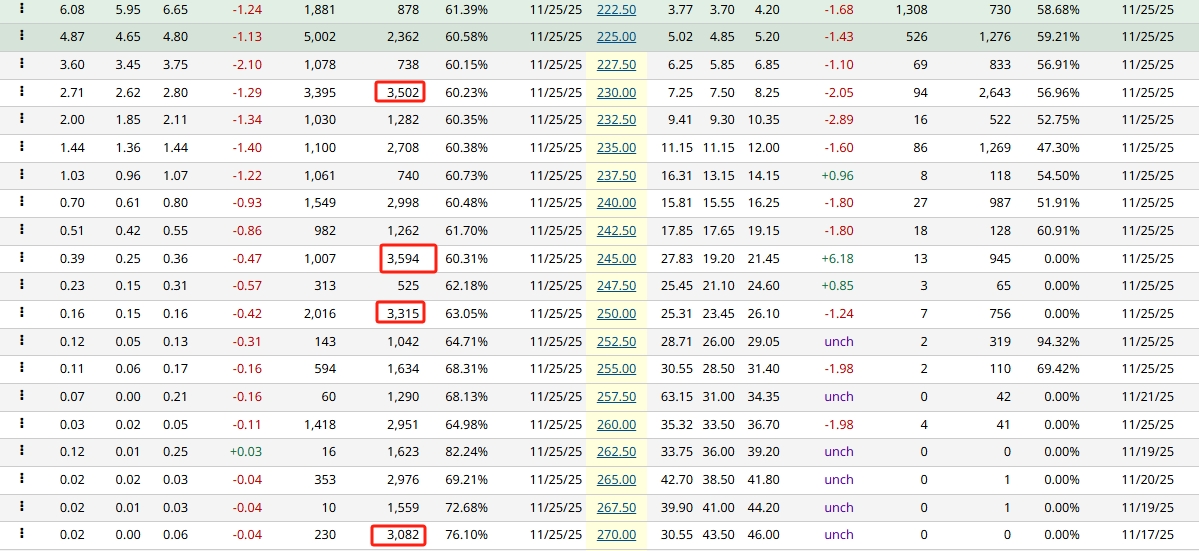This screenshot has height=551, width=1199.
Task: Open the three-dot menu on the 270.00 row
Action: (x=21, y=534)
